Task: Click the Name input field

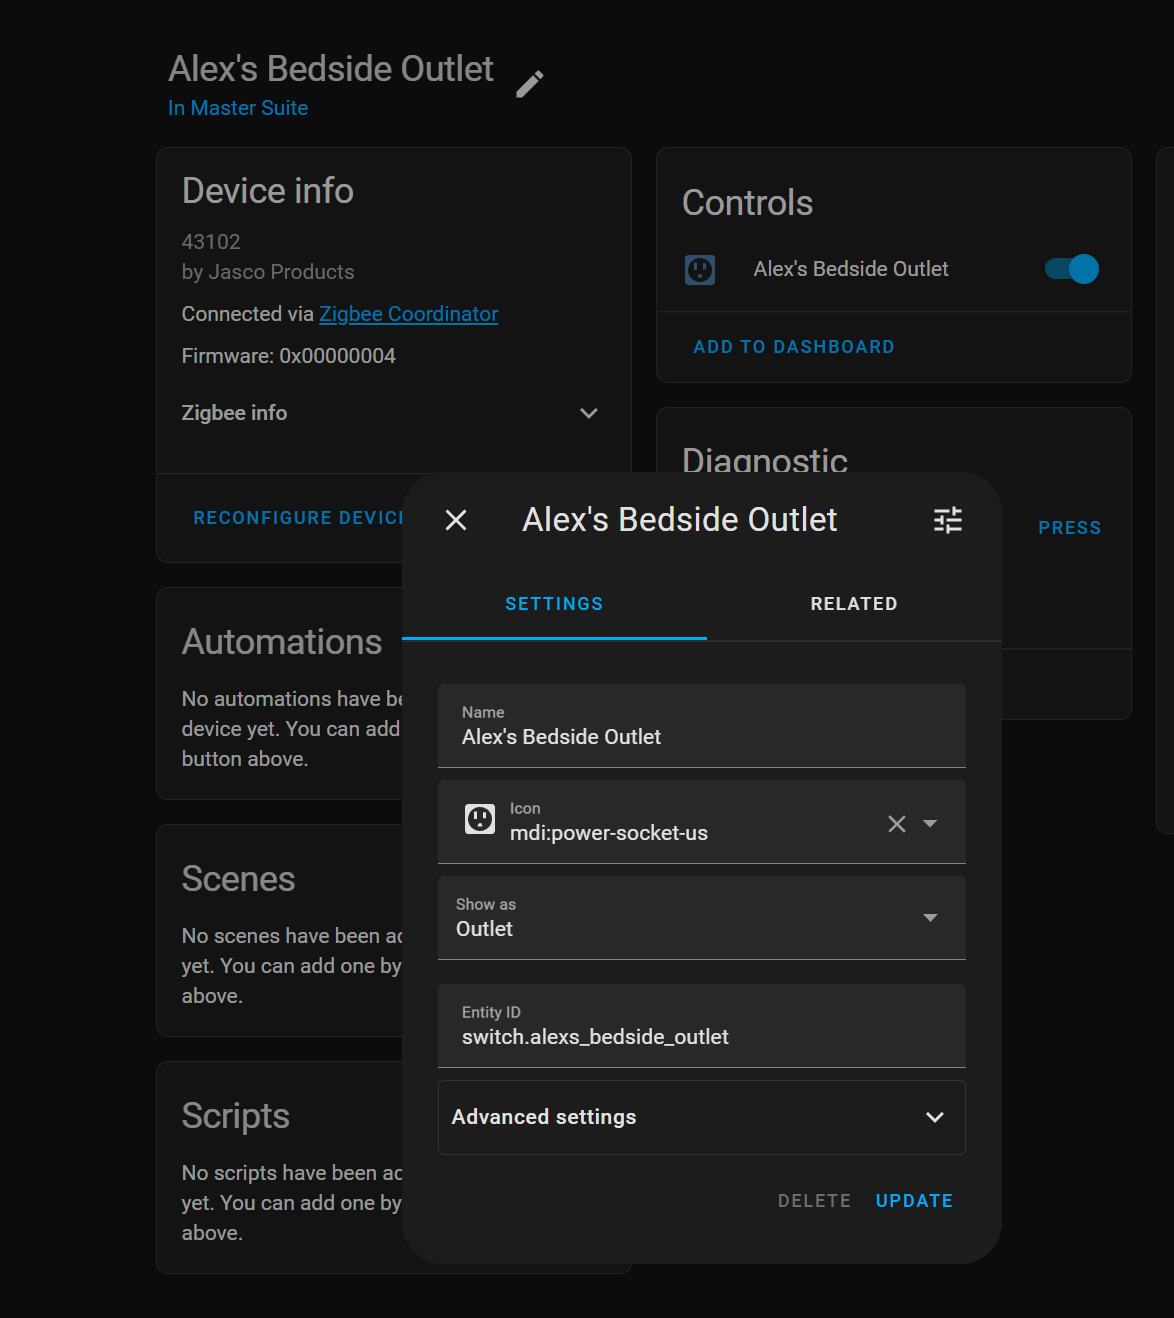Action: (x=700, y=737)
